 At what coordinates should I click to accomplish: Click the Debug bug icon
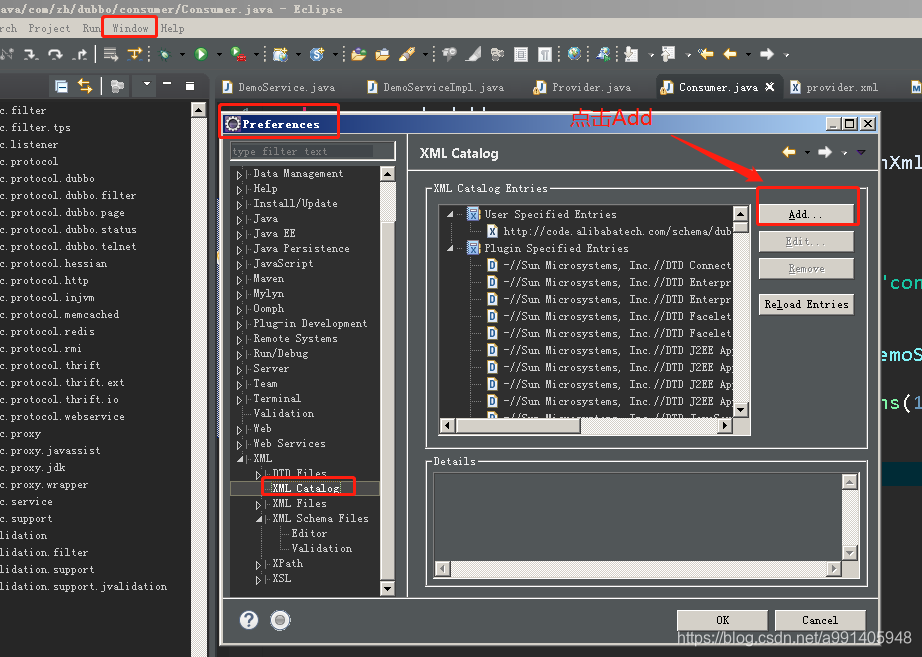pos(165,55)
